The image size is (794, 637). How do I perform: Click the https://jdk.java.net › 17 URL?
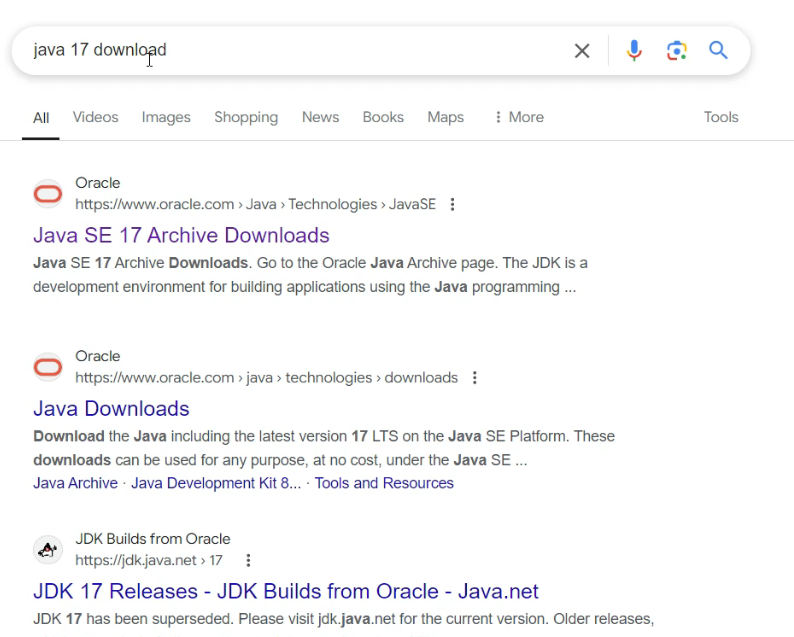pos(149,561)
